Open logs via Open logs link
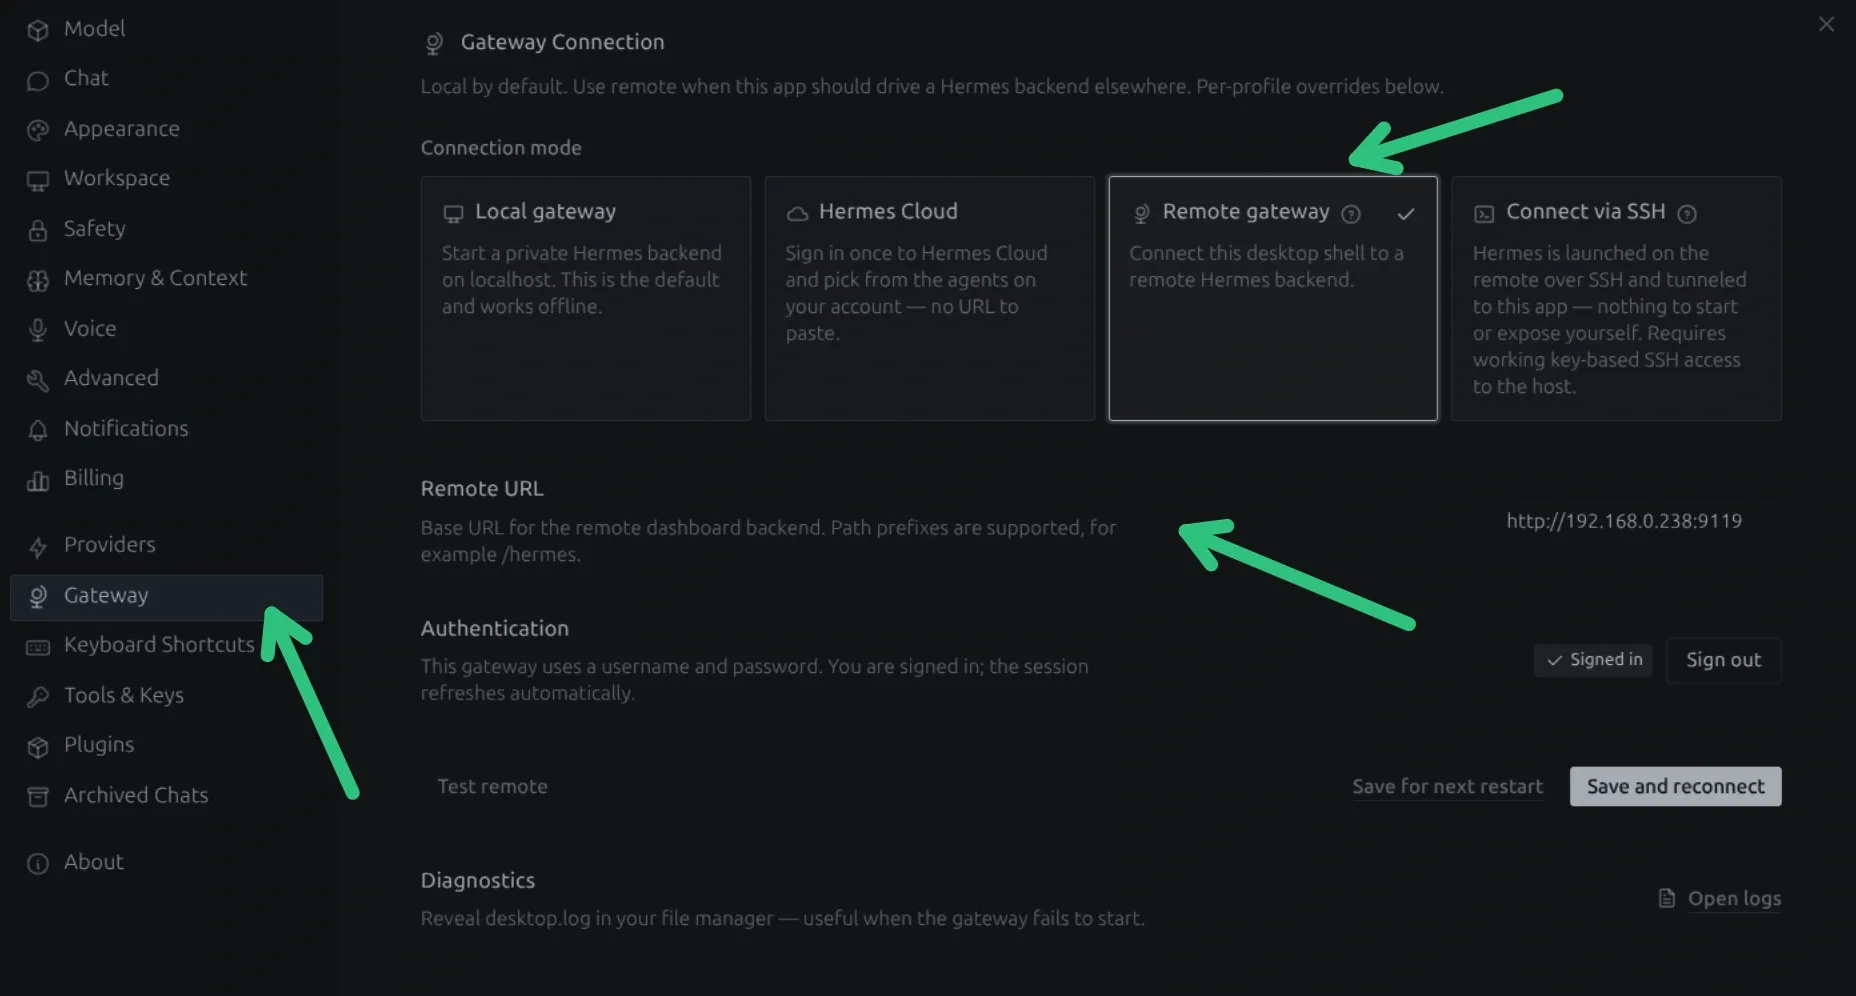Viewport: 1856px width, 996px height. point(1720,899)
